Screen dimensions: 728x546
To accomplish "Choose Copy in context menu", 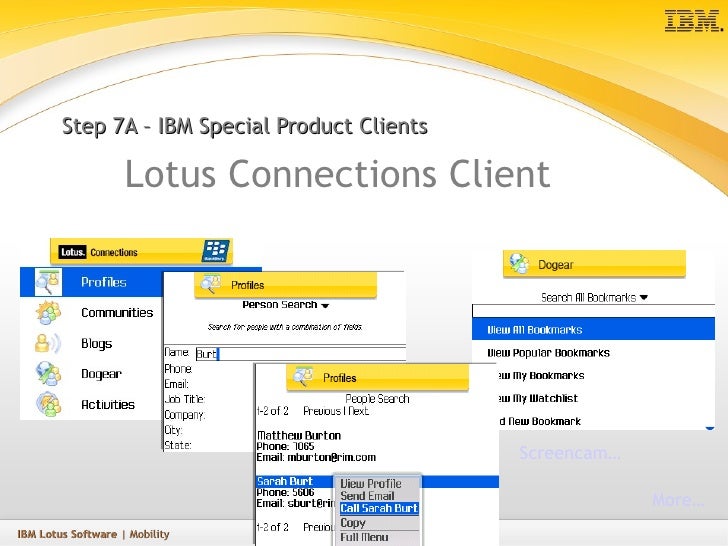I will click(353, 523).
